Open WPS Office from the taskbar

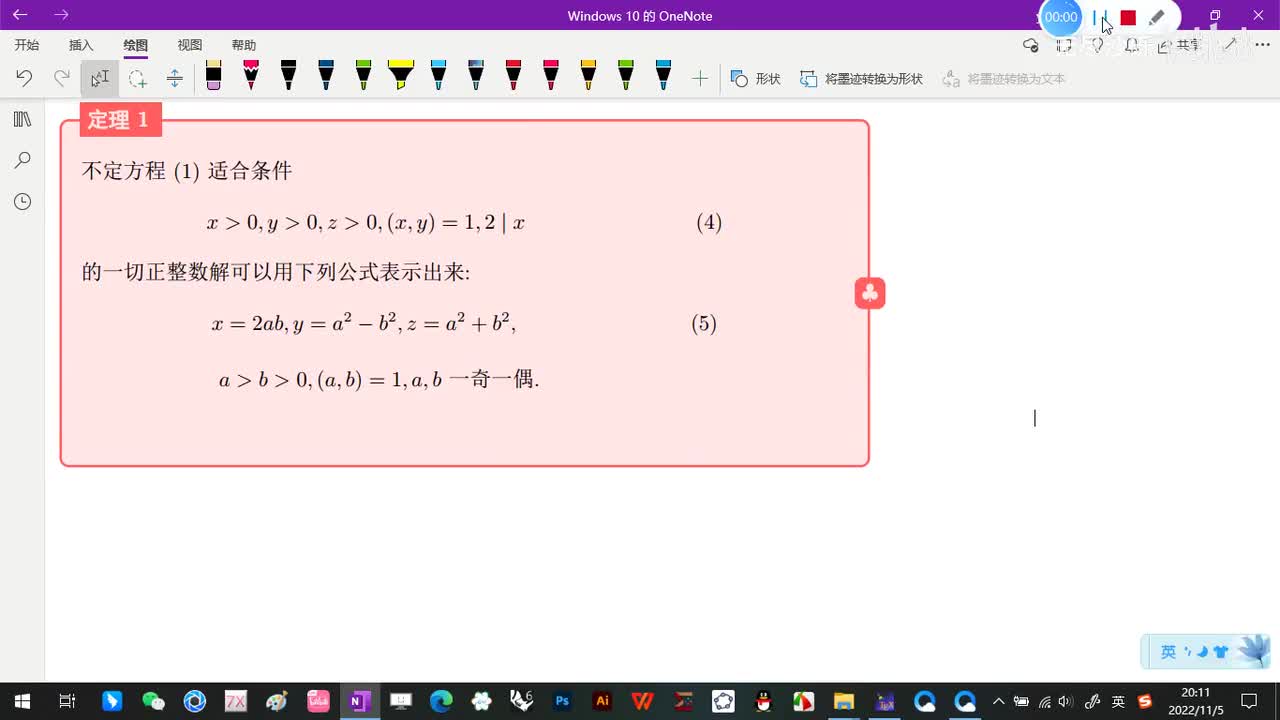click(642, 701)
